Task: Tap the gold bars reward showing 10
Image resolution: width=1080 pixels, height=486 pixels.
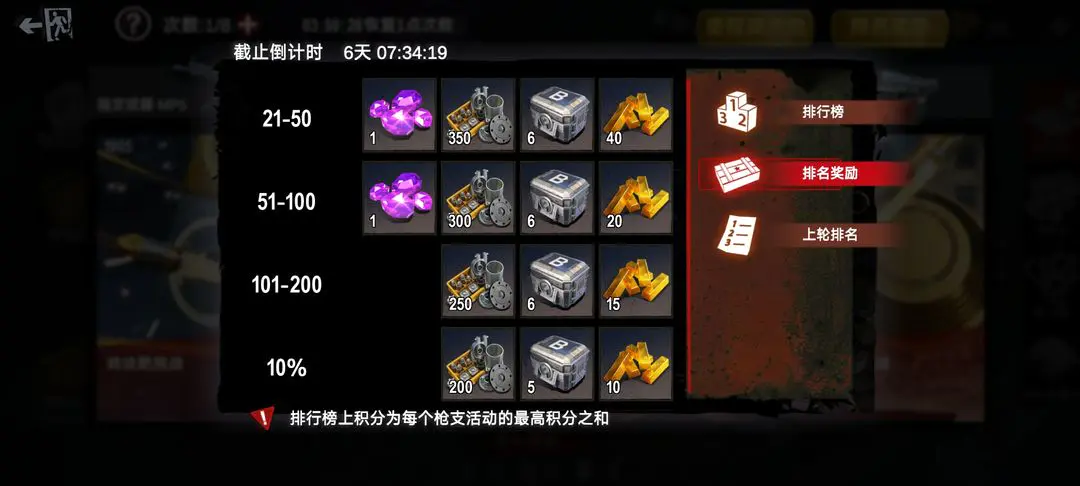Action: click(x=636, y=363)
